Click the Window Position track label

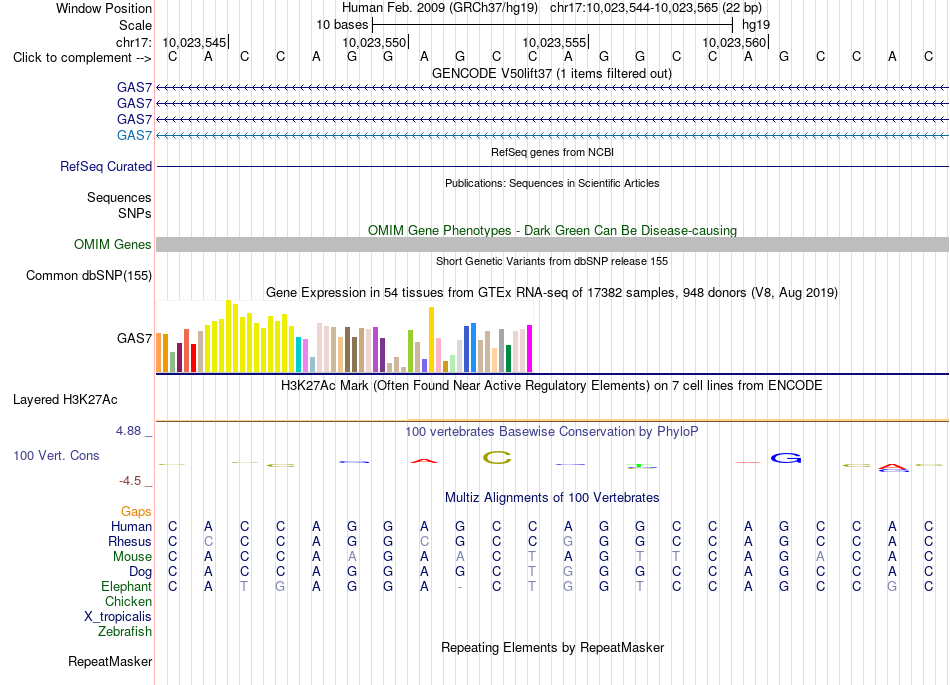pos(104,8)
